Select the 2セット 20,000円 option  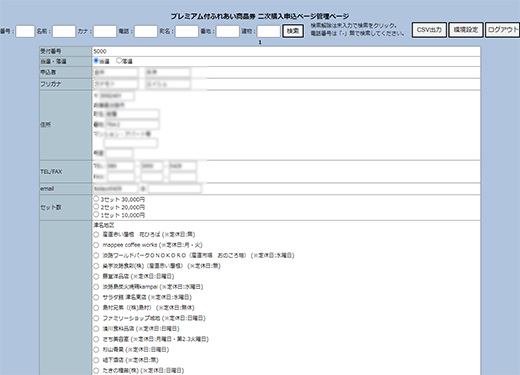tap(96, 207)
